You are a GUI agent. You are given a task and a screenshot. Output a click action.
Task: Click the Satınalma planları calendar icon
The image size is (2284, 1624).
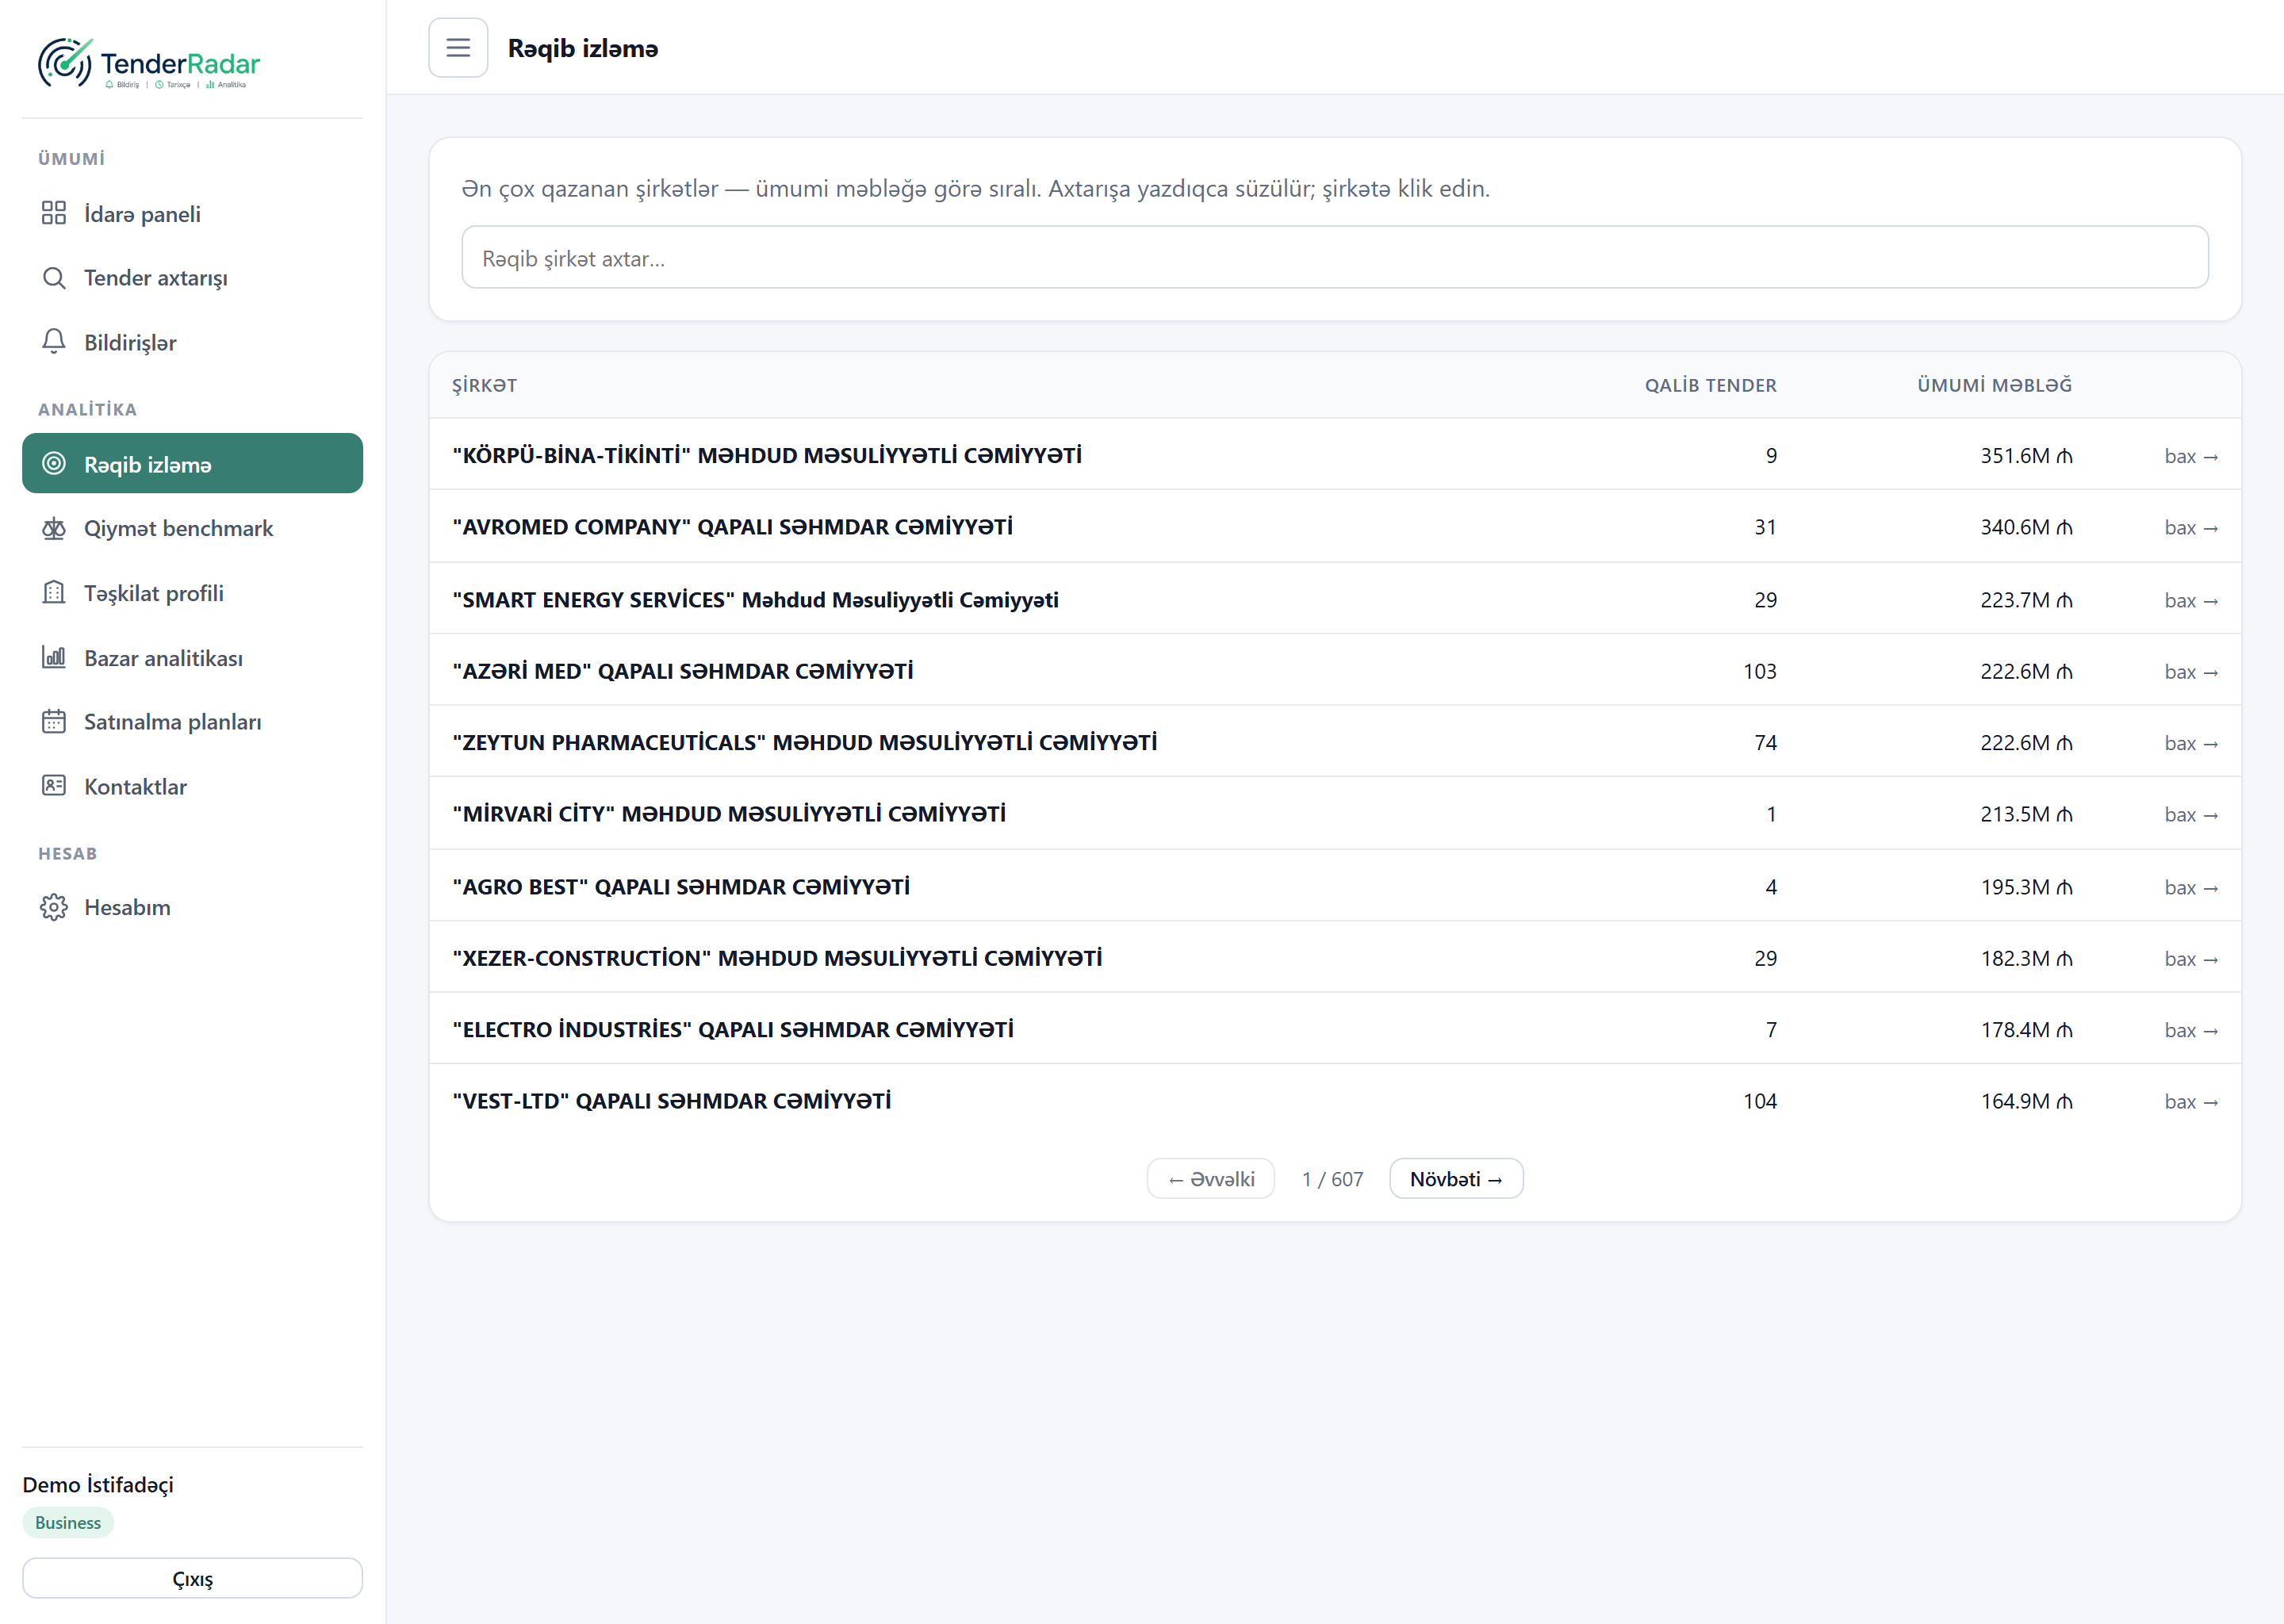point(54,722)
